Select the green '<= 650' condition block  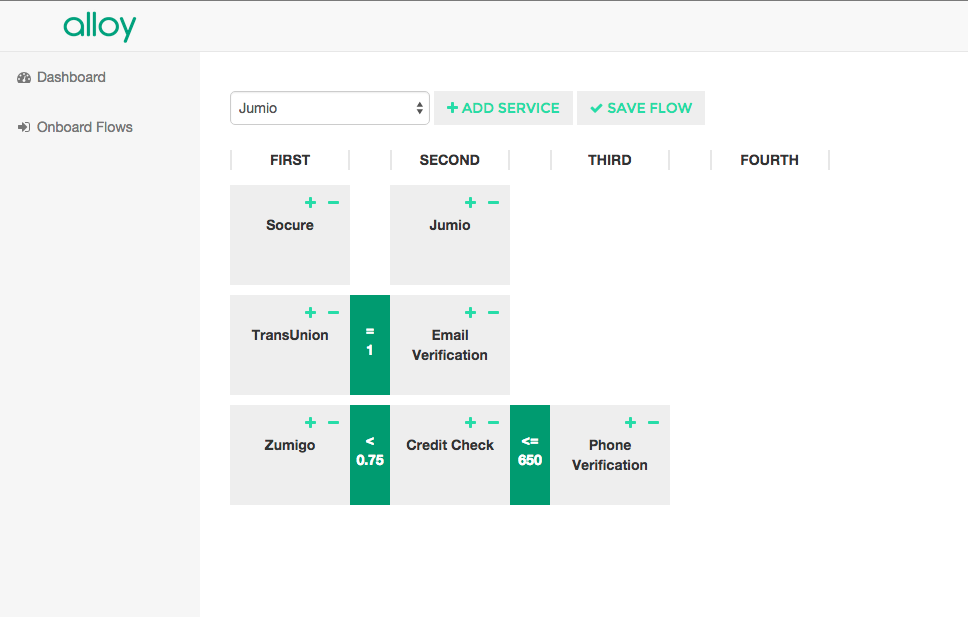[x=530, y=454]
